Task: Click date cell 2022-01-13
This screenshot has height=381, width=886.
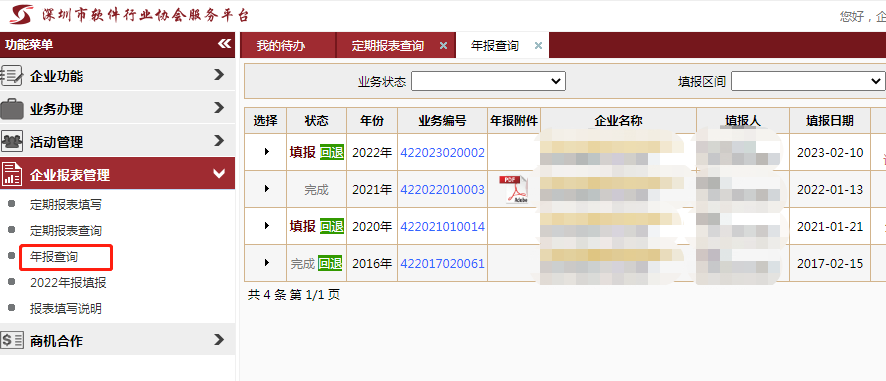Action: click(x=829, y=190)
